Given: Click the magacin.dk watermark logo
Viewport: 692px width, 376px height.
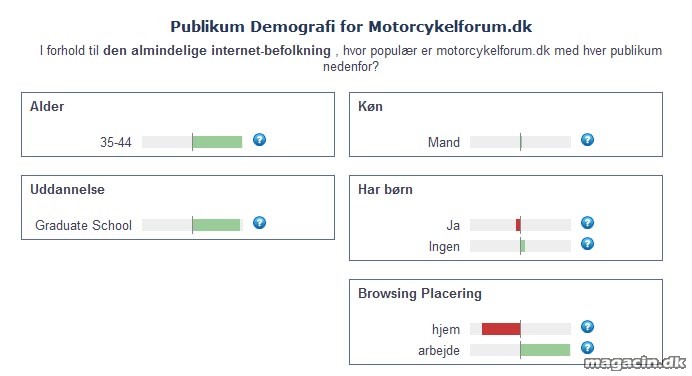Looking at the screenshot, I should [x=635, y=363].
